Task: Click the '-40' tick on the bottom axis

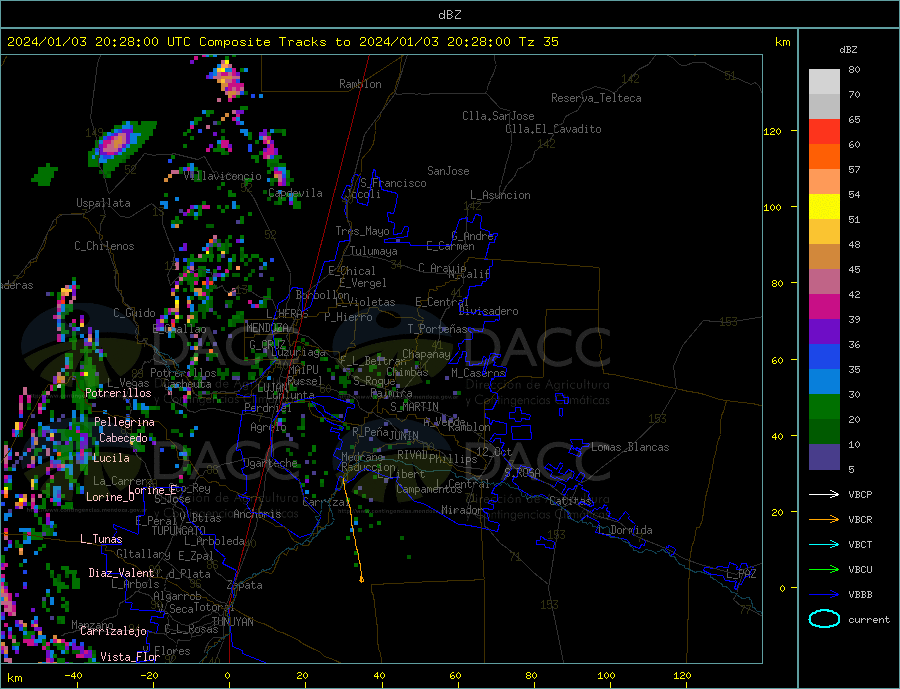Action: pos(73,676)
